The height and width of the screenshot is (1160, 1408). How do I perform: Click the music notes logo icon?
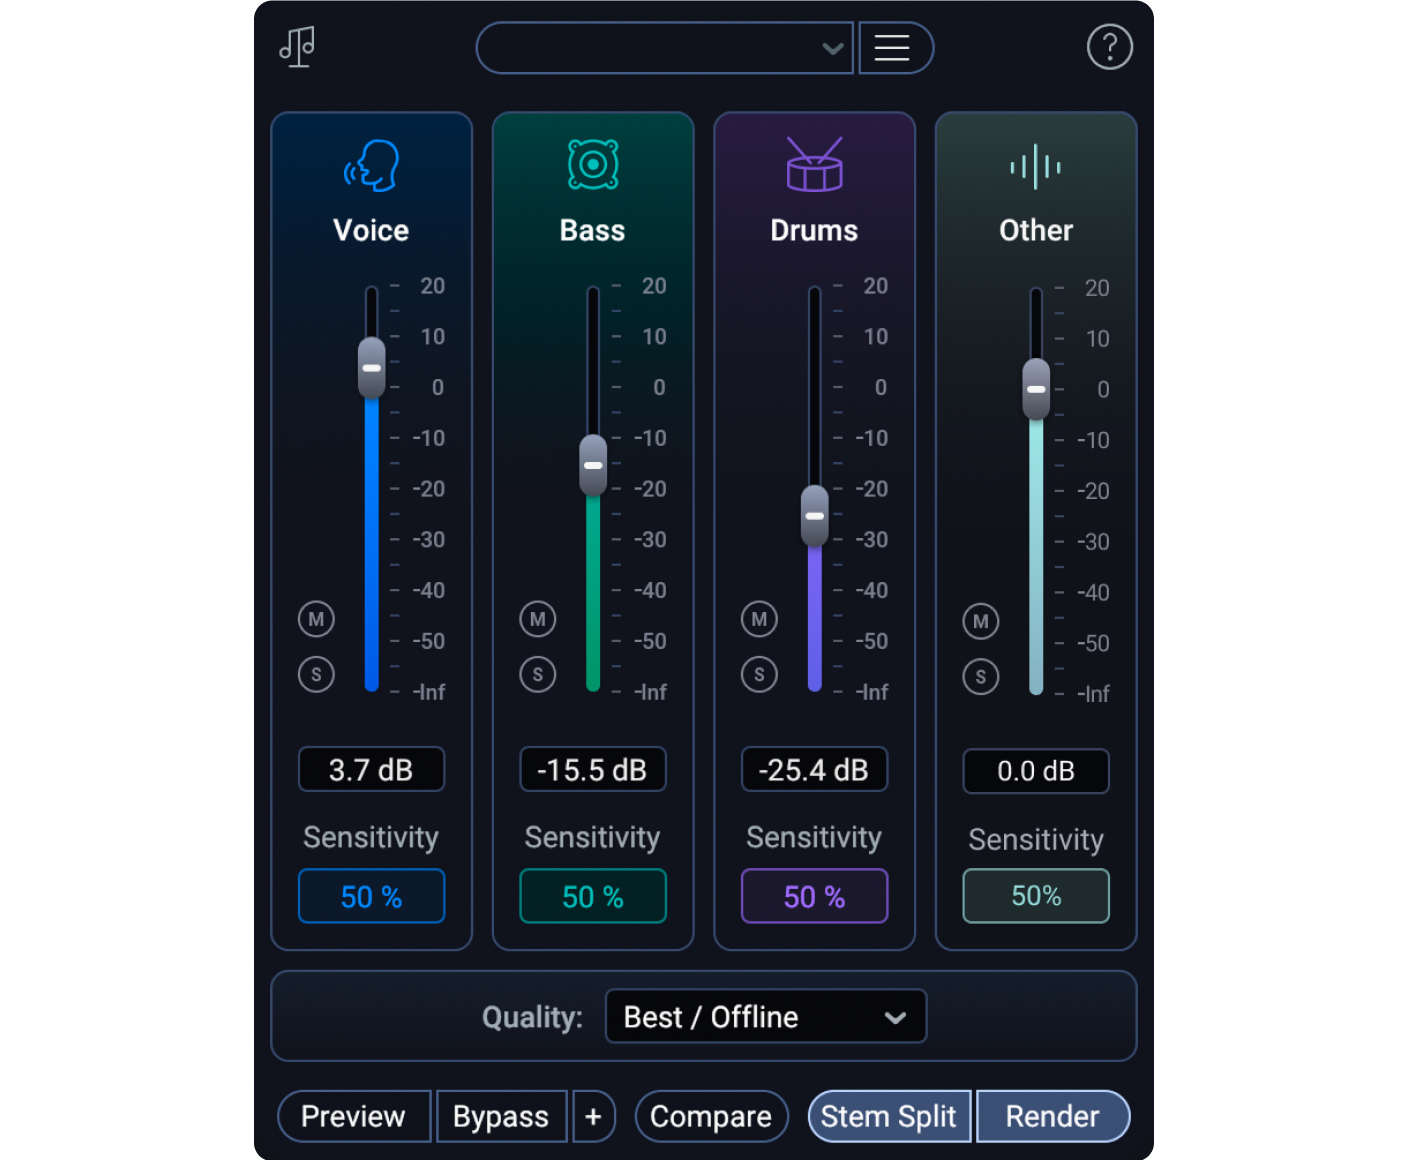click(x=297, y=47)
